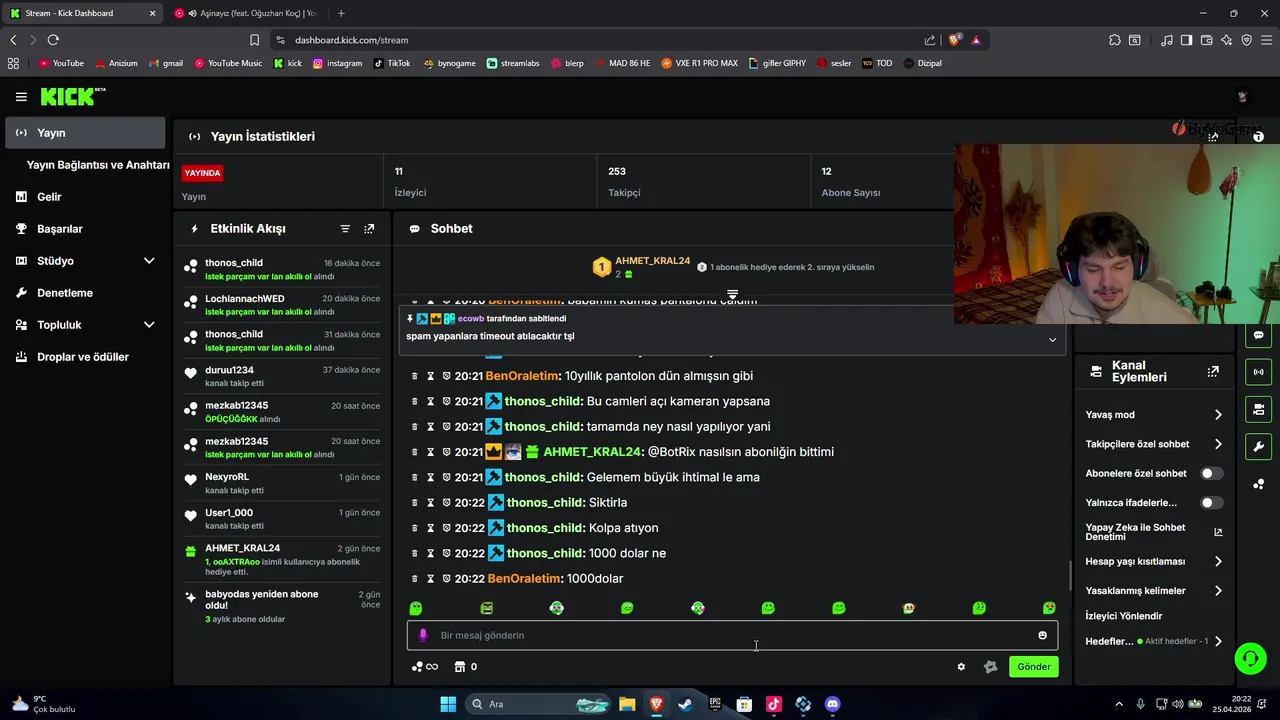Open File Explorer from the taskbar
The image size is (1280, 720).
coord(627,704)
